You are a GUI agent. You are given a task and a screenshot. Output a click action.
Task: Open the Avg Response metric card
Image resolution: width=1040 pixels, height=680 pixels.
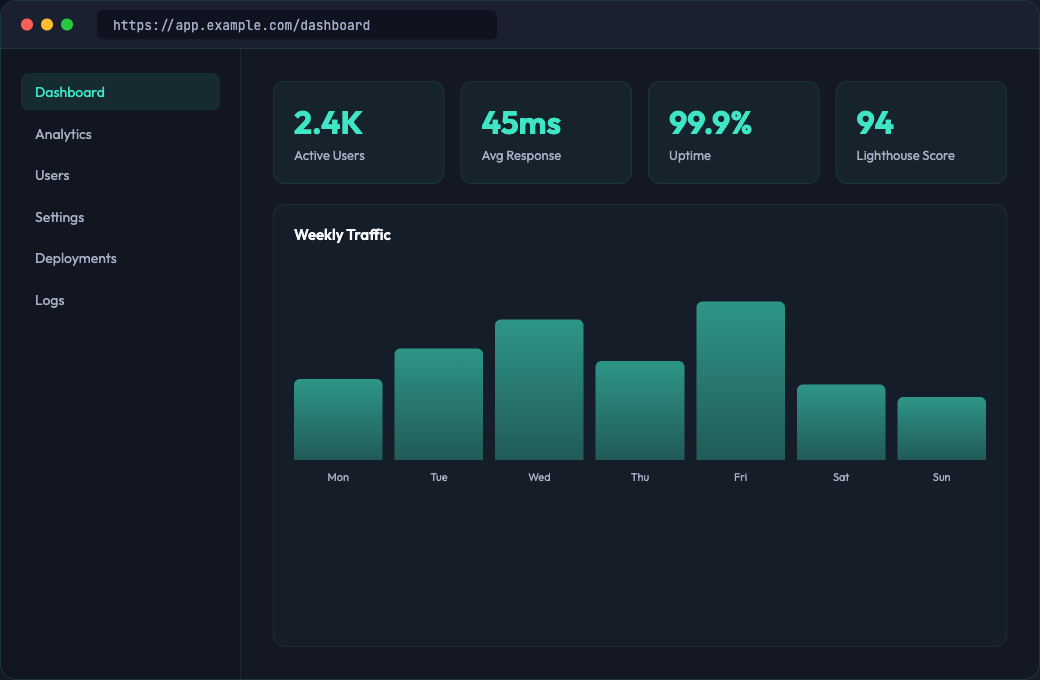click(x=545, y=132)
